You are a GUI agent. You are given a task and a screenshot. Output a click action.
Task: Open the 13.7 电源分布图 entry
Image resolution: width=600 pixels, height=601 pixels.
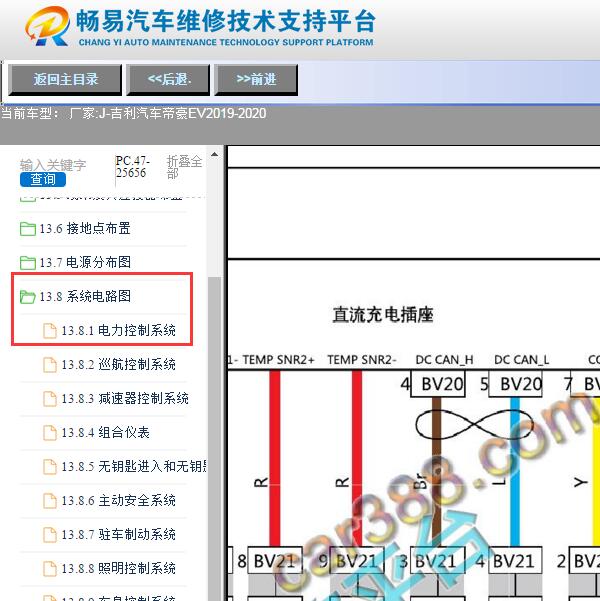85,262
